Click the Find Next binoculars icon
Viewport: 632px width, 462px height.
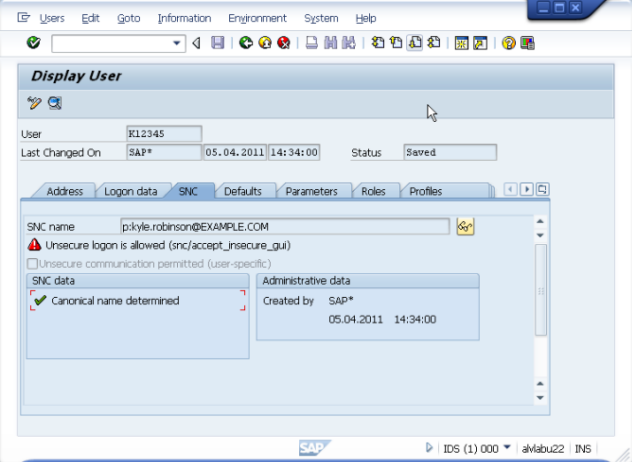(349, 43)
